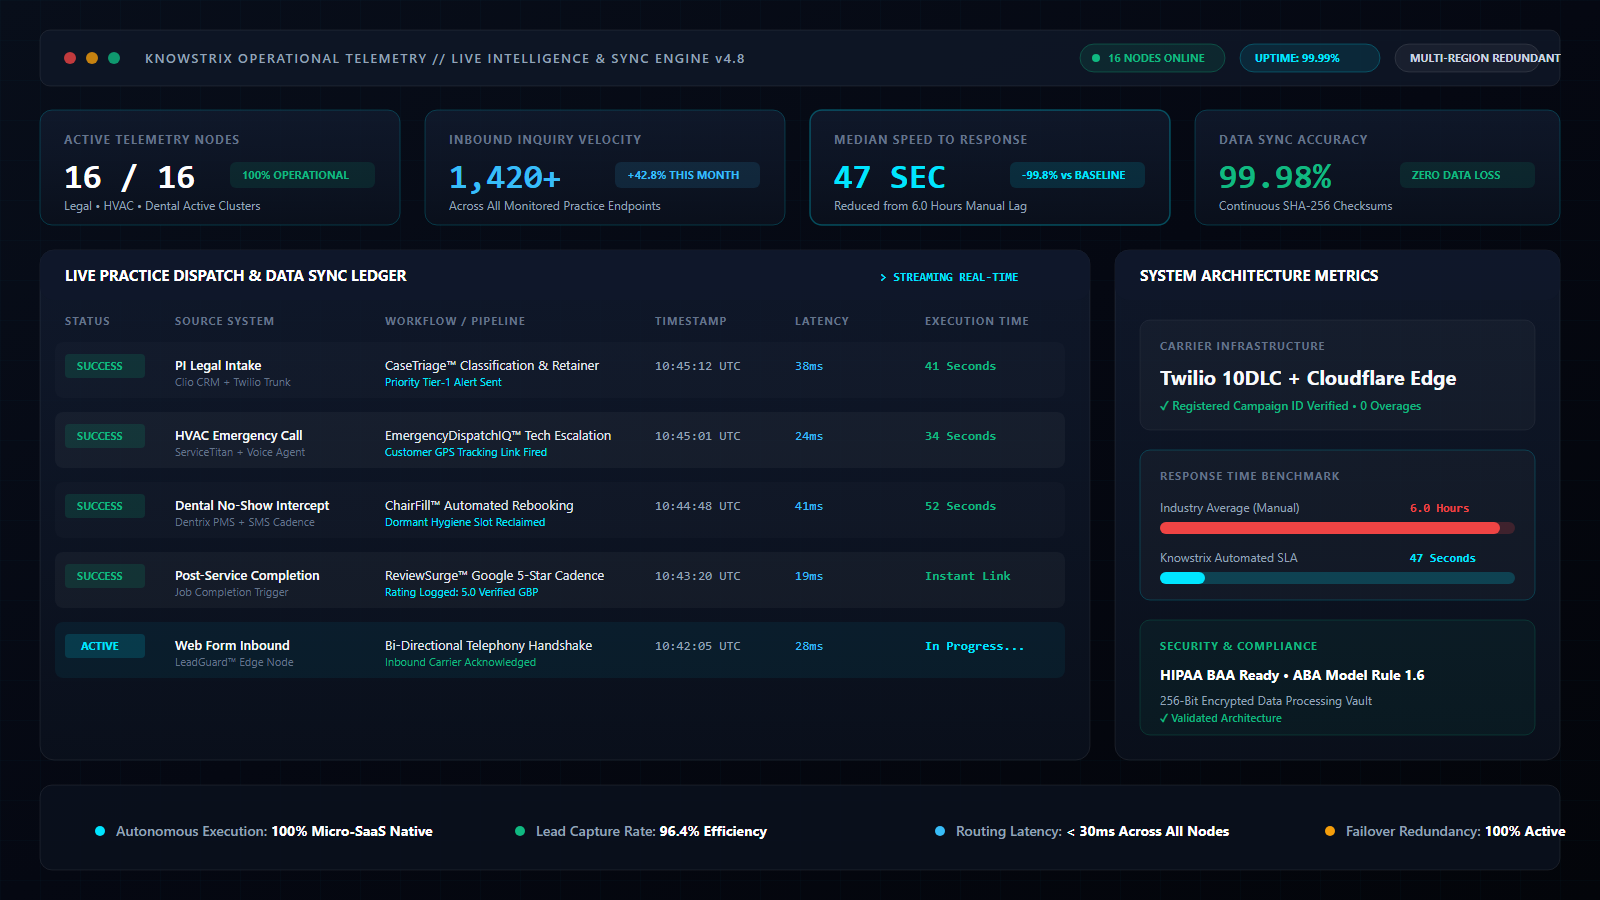Click the Lead Capture Rate green dot
Viewport: 1600px width, 900px height.
point(520,831)
